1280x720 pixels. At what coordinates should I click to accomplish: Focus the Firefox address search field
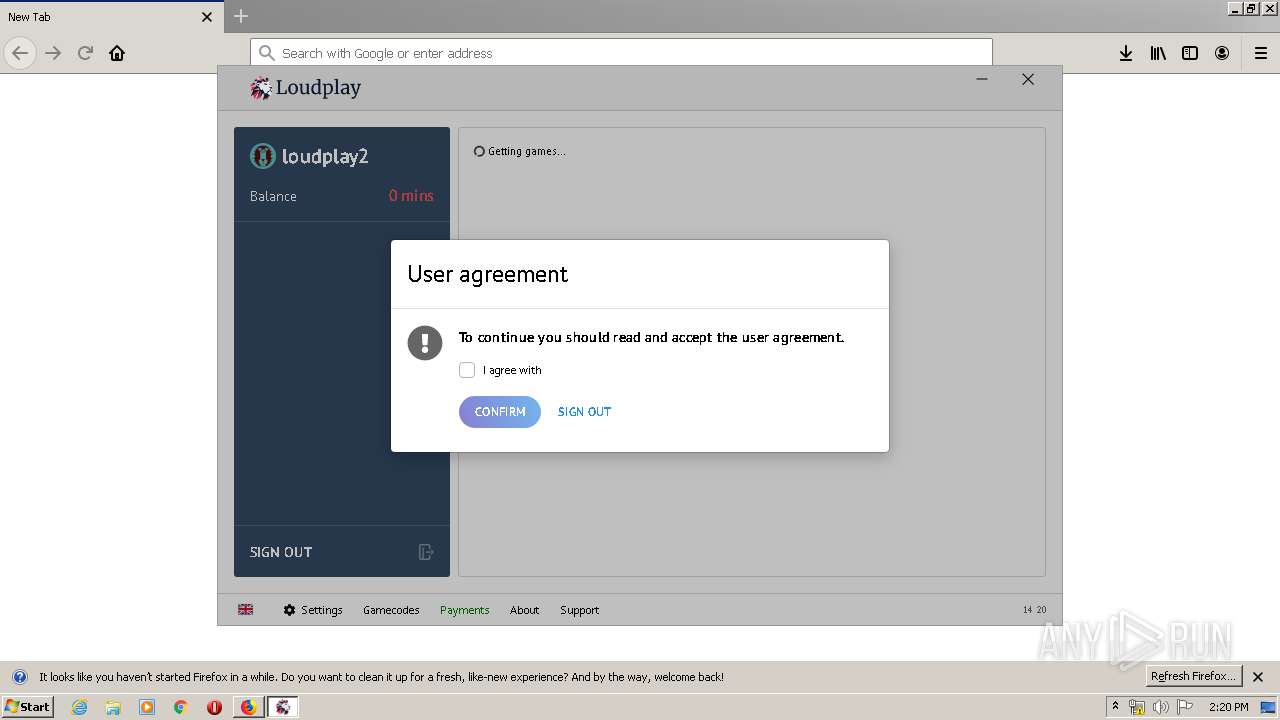pyautogui.click(x=621, y=53)
